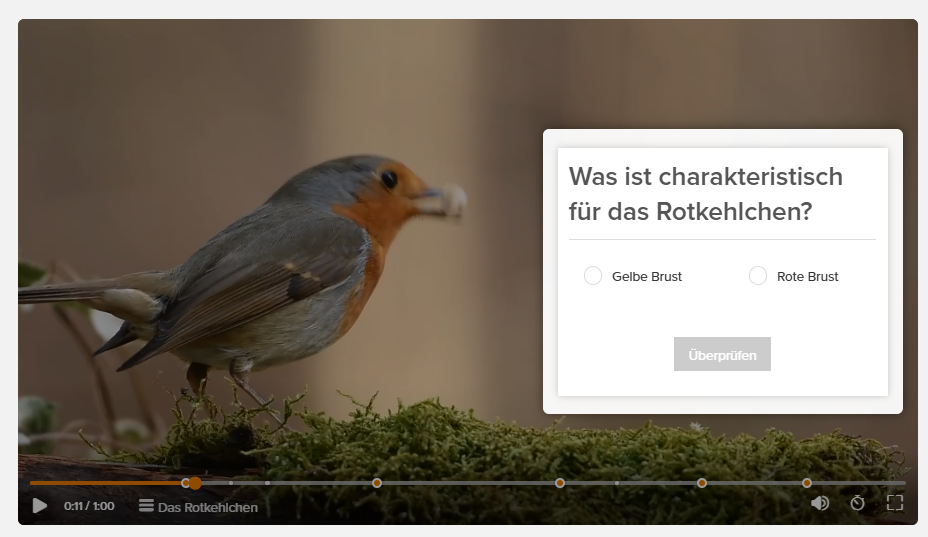
Task: Jump to the last orange interaction marker
Action: tap(807, 483)
